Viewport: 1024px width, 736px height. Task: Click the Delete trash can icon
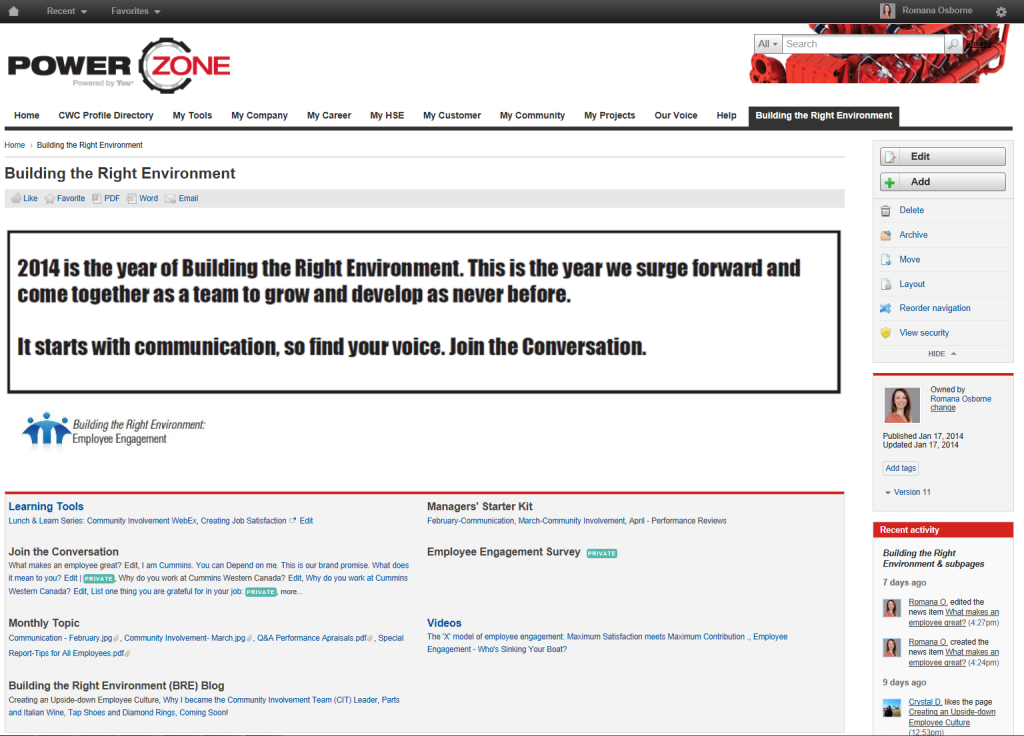point(886,210)
